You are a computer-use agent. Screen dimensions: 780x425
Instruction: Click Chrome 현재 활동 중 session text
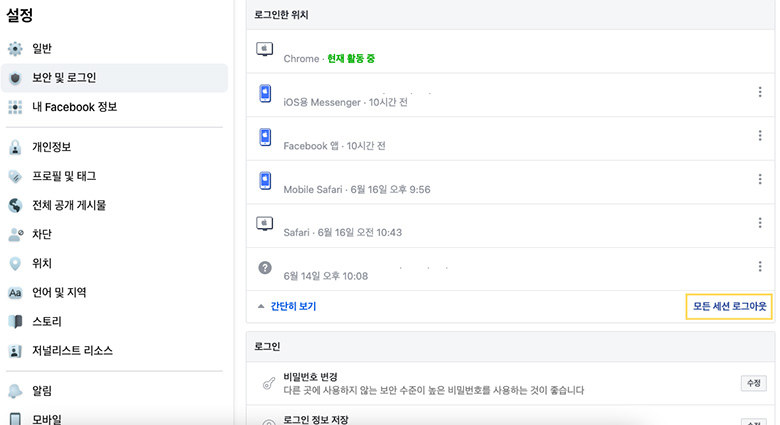pyautogui.click(x=329, y=59)
